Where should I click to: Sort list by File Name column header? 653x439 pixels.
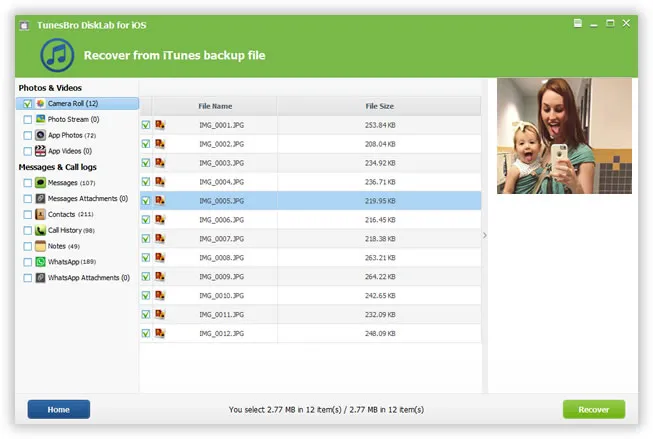point(214,106)
